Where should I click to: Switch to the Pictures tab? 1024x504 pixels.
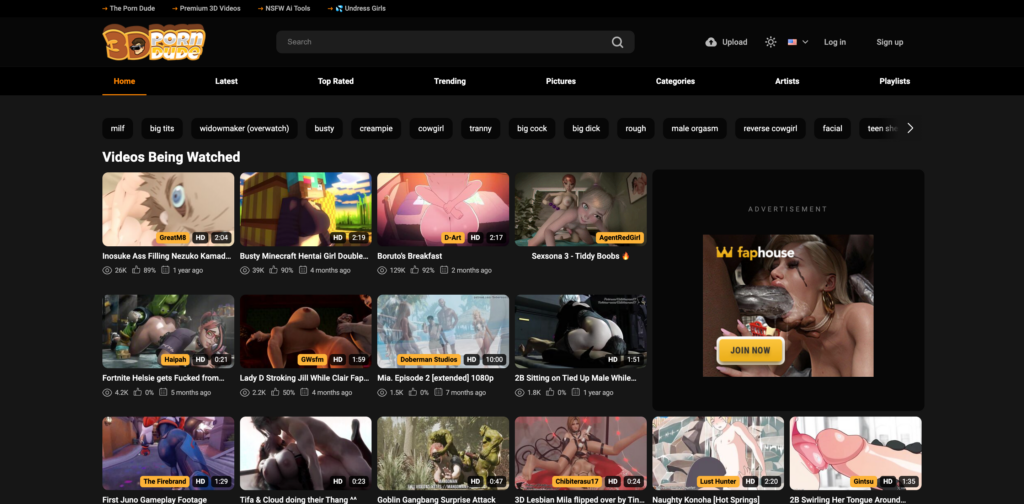coord(561,82)
